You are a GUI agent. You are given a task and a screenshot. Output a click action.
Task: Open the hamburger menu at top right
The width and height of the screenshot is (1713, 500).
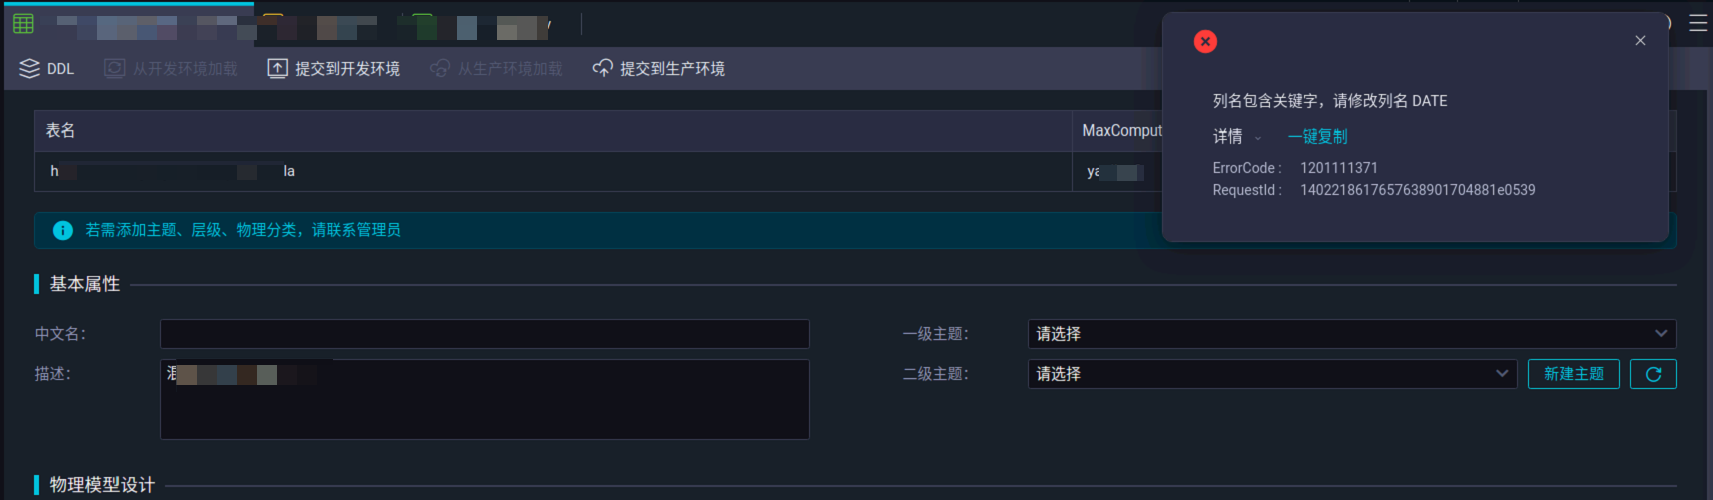coord(1698,23)
